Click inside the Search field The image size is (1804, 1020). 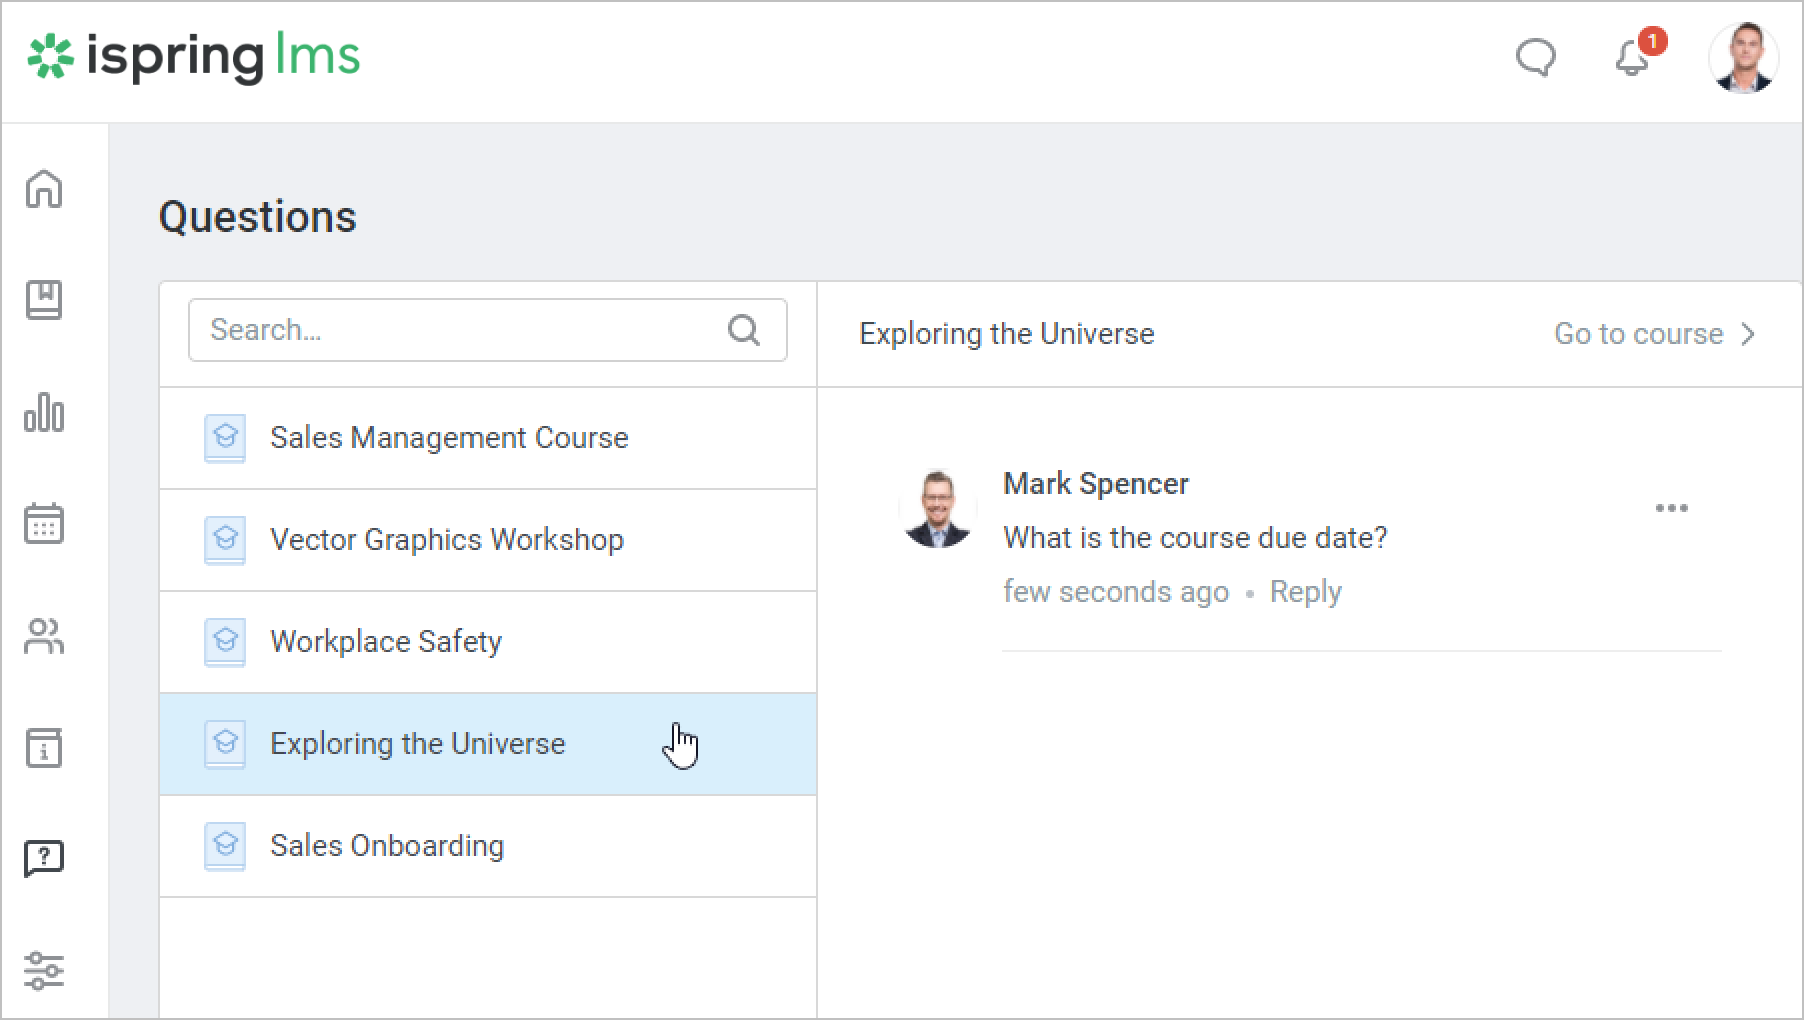460,330
